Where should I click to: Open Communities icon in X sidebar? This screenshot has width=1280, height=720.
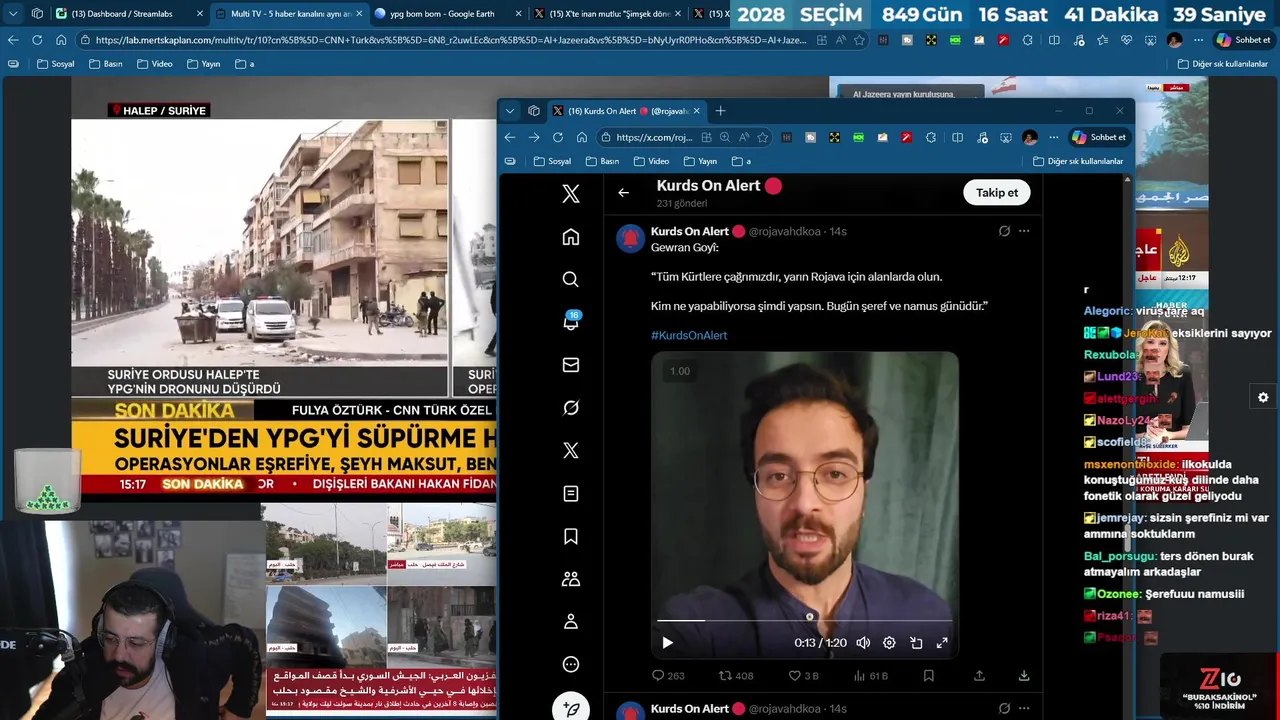(x=571, y=579)
